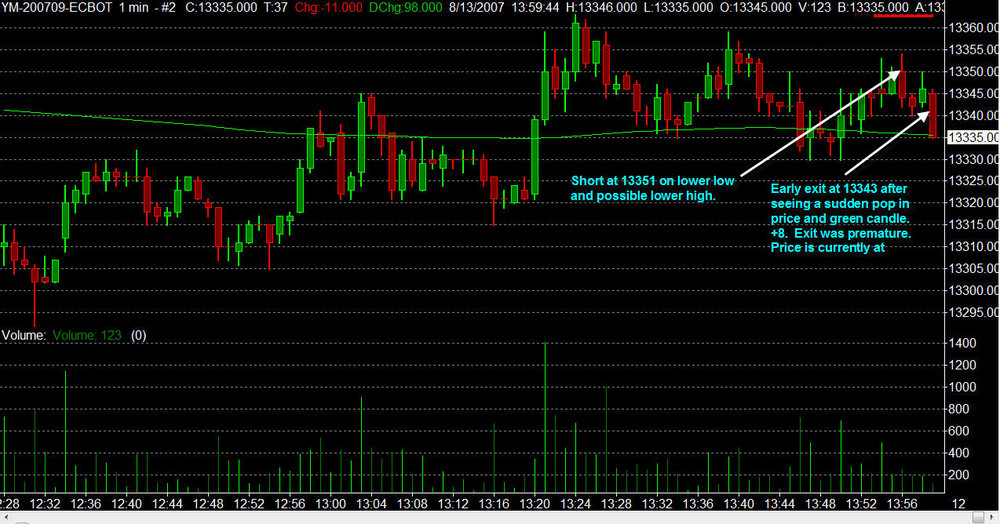
Task: Click the horizontal scrollbar thumb below the chart
Action: pyautogui.click(x=978, y=517)
